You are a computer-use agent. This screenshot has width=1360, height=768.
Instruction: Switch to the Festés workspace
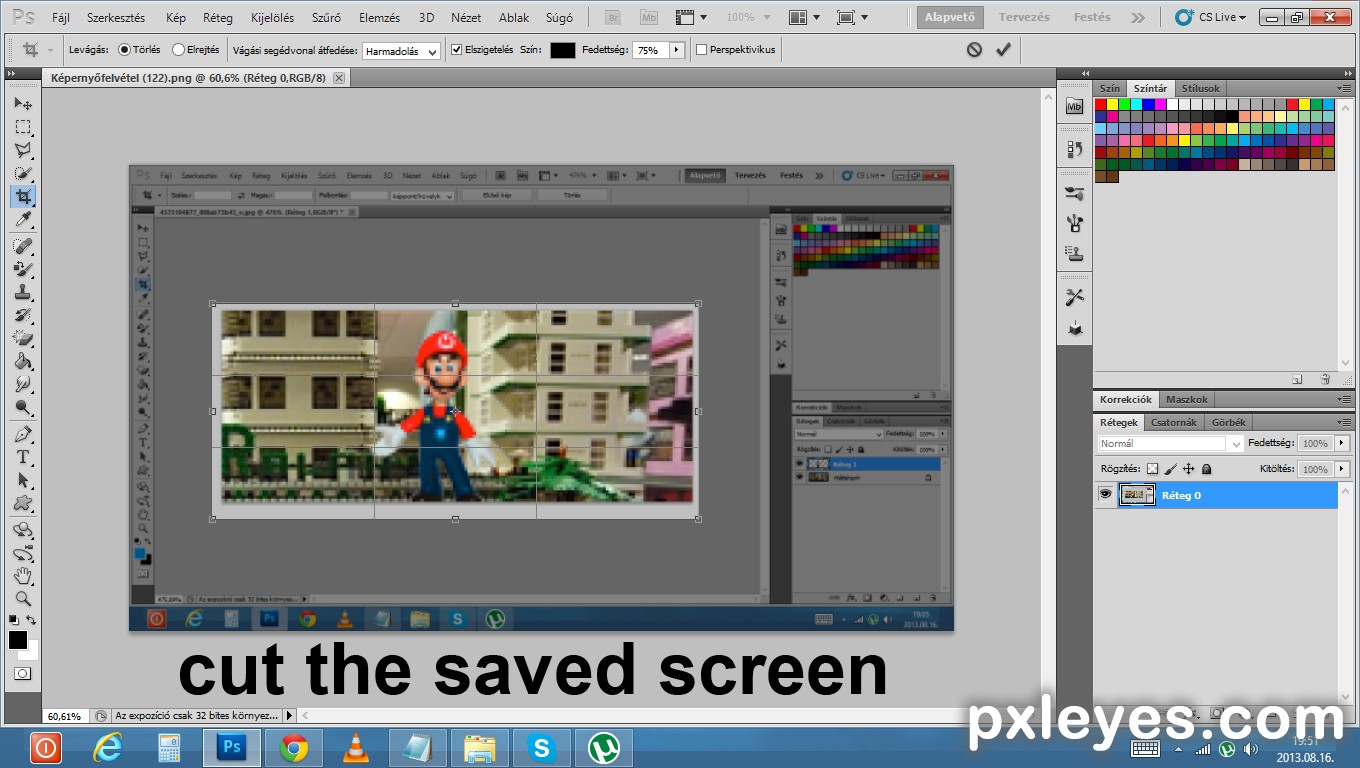coord(1092,17)
